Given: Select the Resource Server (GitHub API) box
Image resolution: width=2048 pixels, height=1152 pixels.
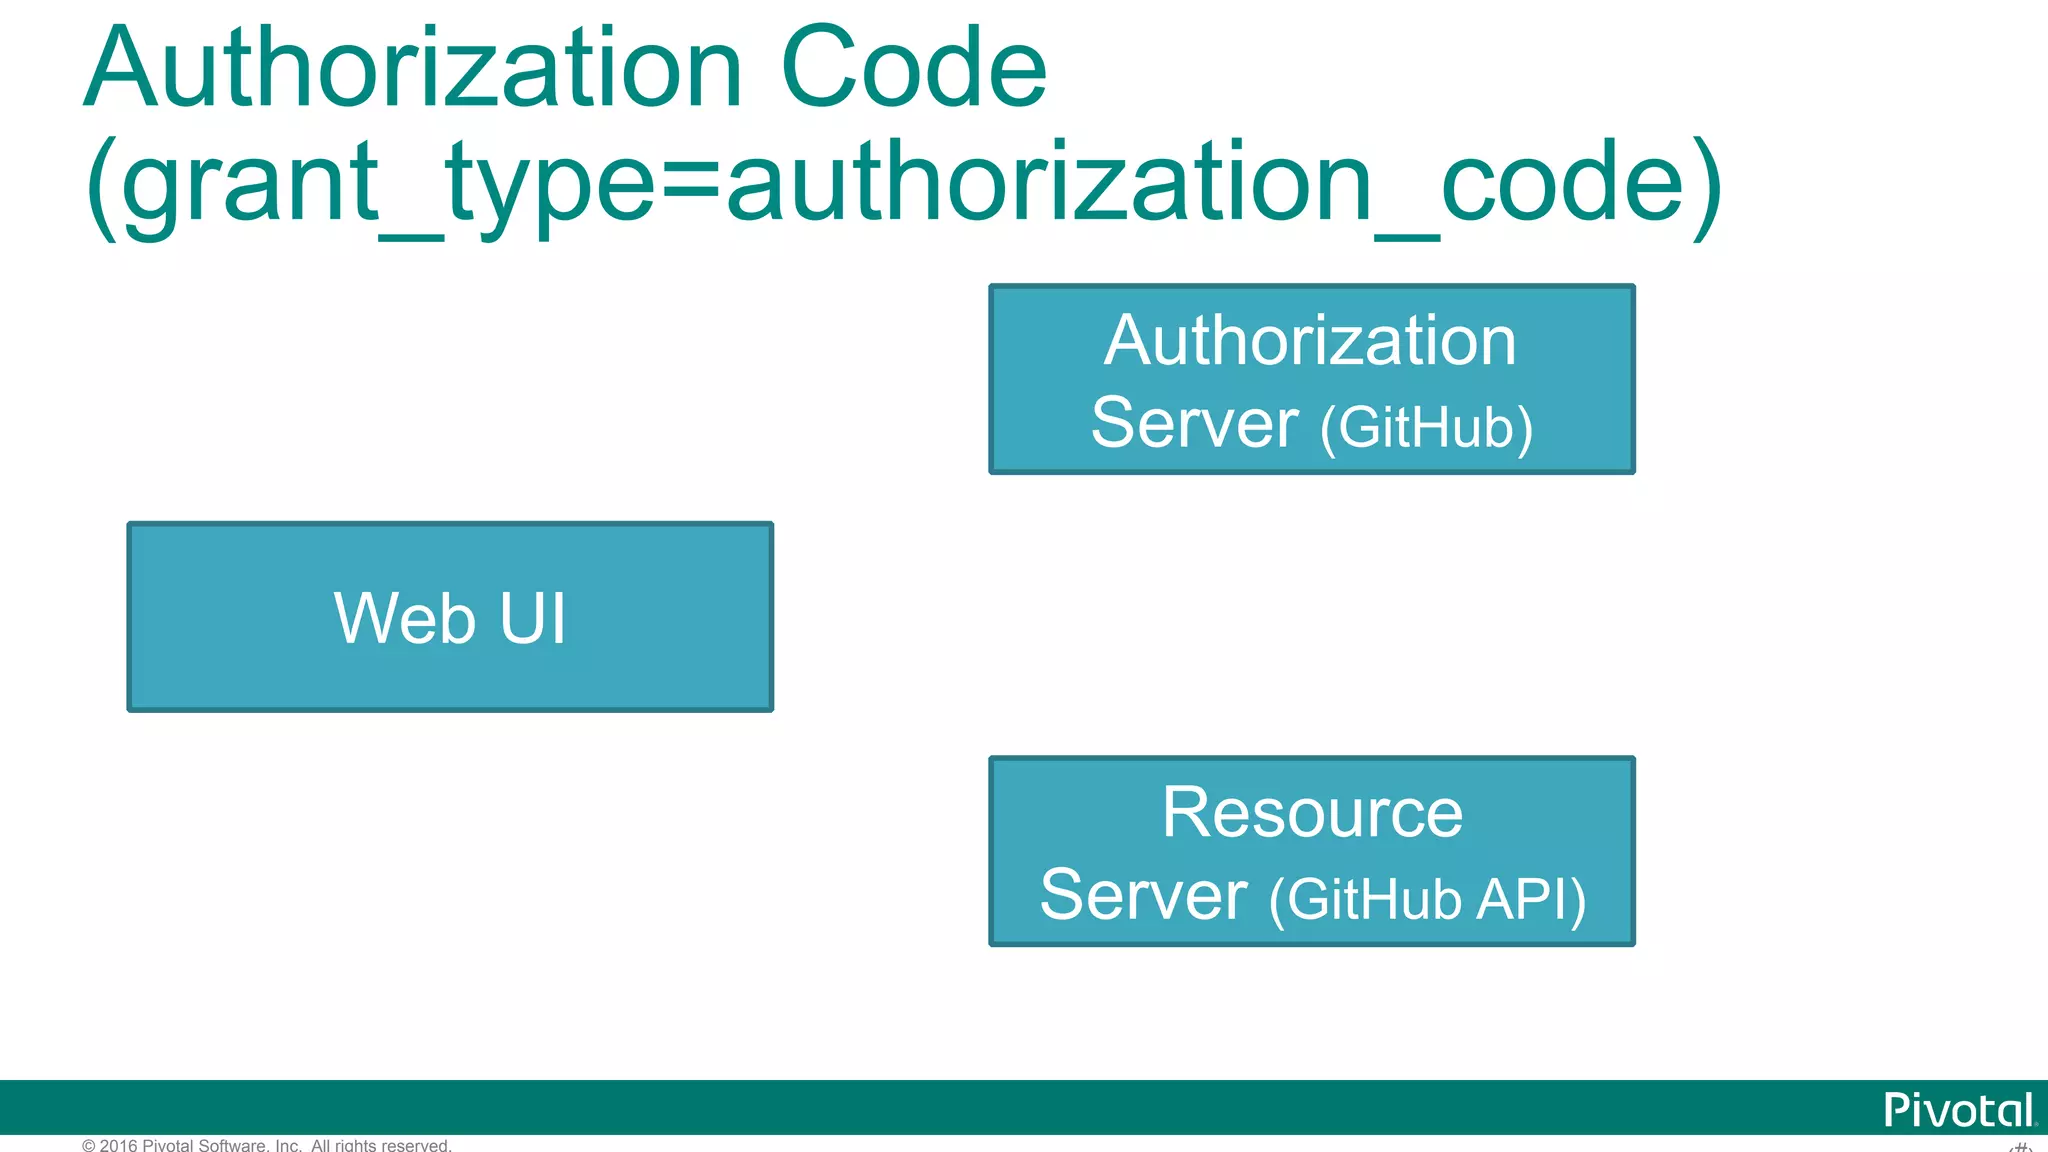Looking at the screenshot, I should [x=1312, y=851].
